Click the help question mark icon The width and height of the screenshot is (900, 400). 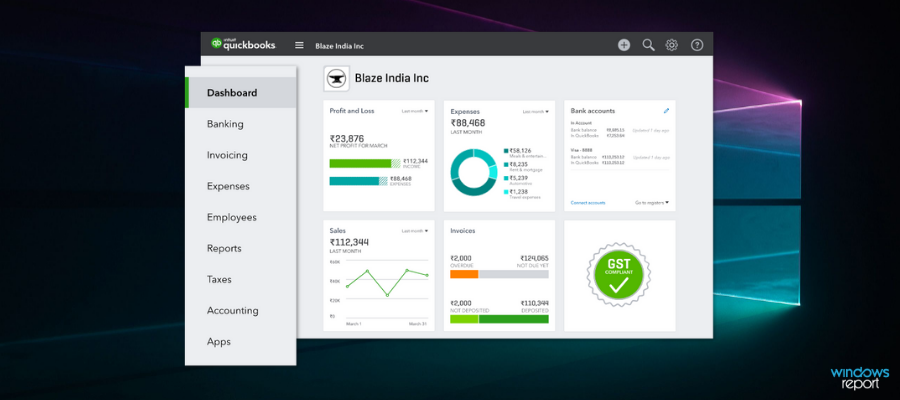tap(697, 45)
